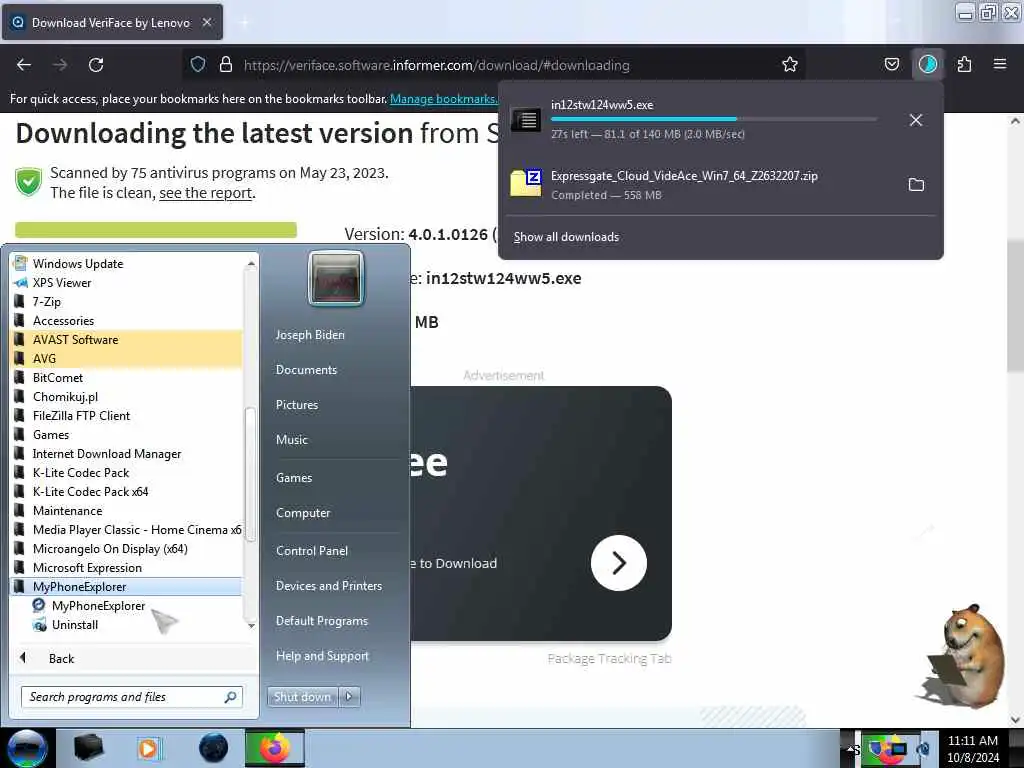The image size is (1024, 768).
Task: Toggle the Downloads panel toolbar icon
Action: [927, 65]
